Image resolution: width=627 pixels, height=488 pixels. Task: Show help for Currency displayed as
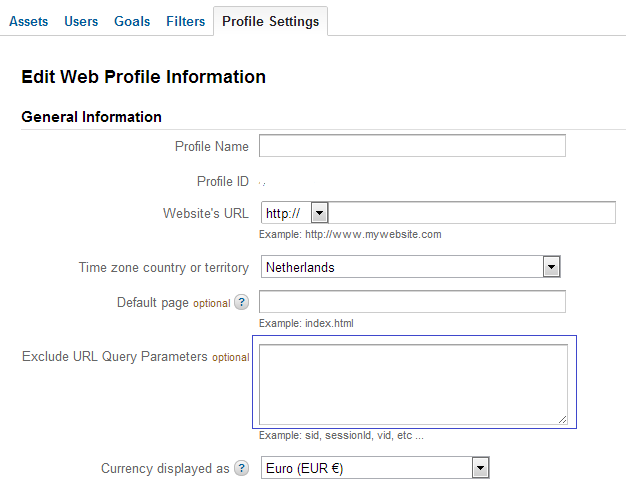click(x=242, y=468)
